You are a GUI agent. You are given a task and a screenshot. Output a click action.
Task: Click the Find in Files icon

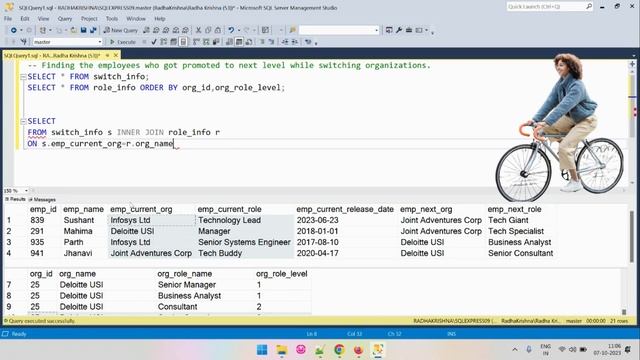(x=292, y=30)
